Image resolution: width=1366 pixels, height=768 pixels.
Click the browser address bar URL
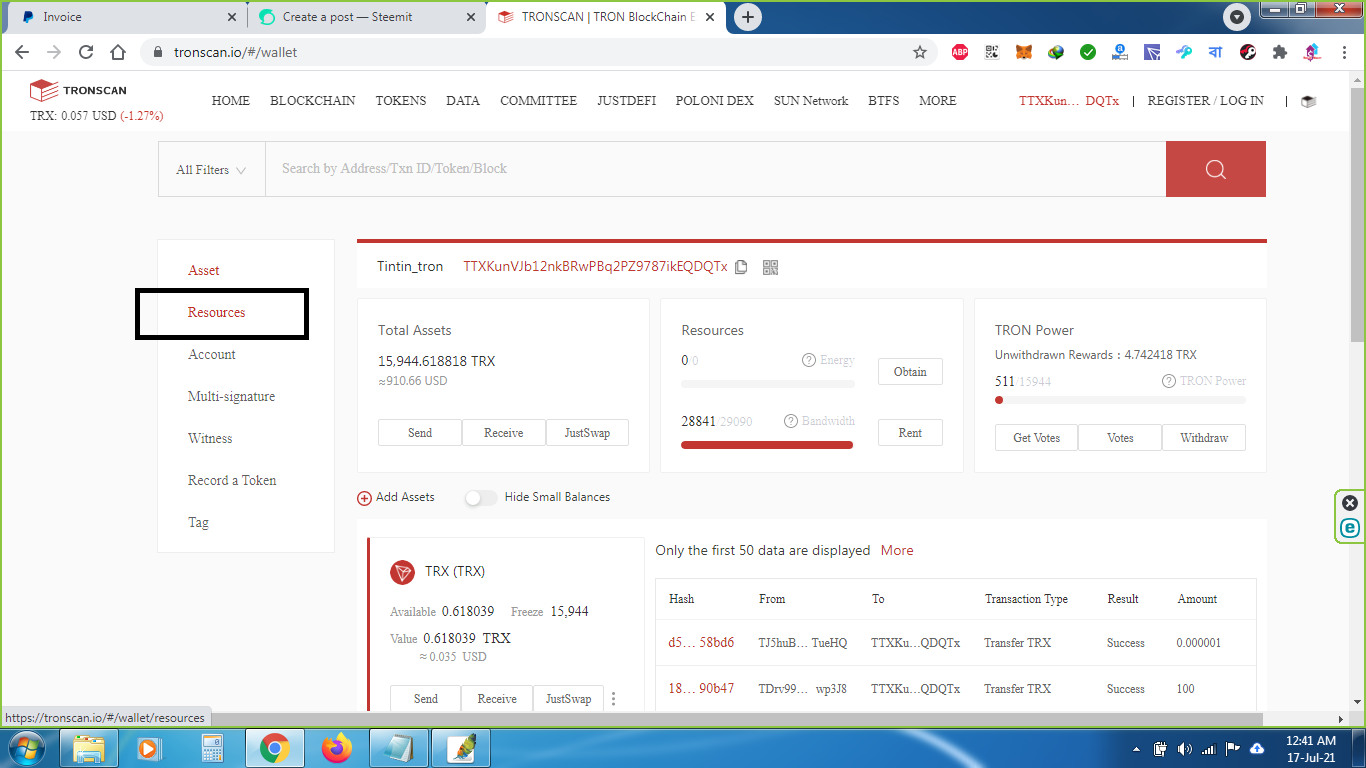[236, 52]
